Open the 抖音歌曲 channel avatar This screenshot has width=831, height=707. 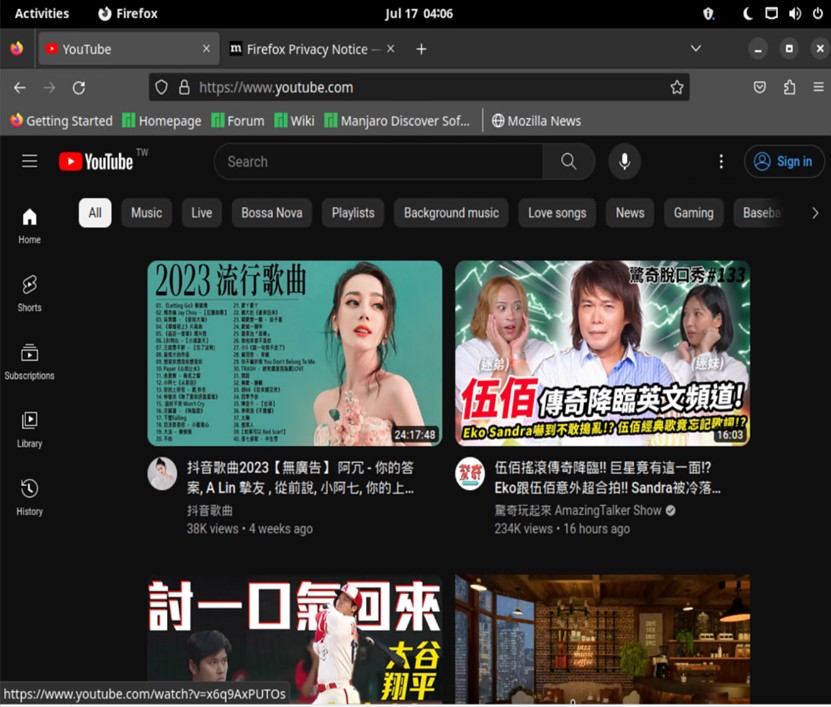click(162, 473)
